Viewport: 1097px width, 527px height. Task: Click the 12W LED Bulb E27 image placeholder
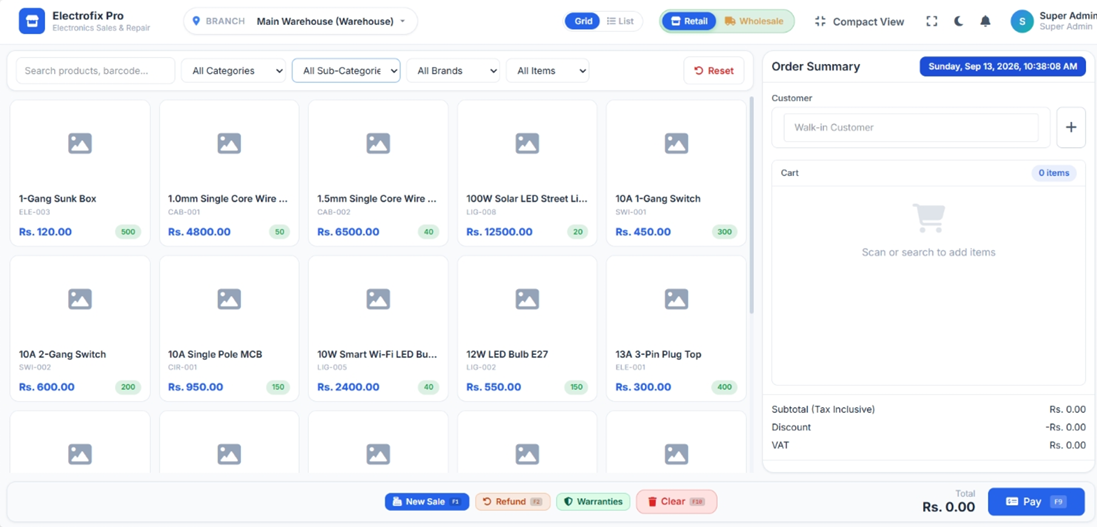(527, 299)
